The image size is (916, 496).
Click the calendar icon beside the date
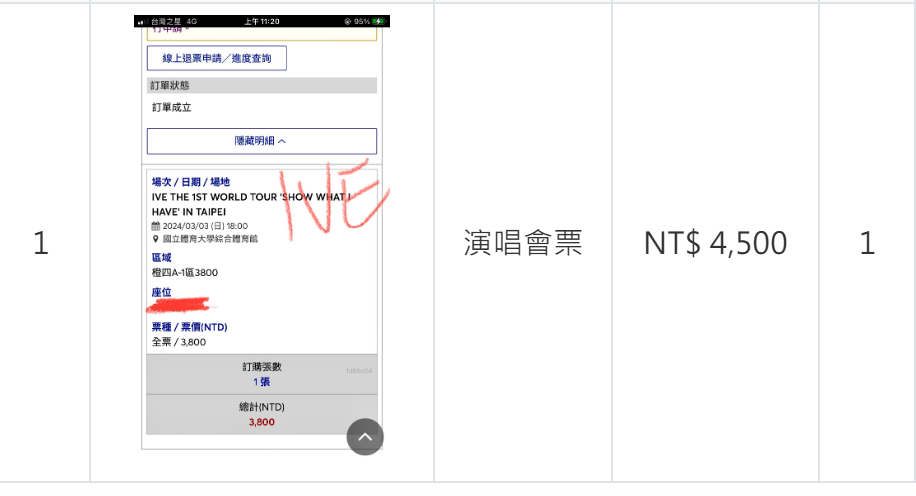point(155,226)
